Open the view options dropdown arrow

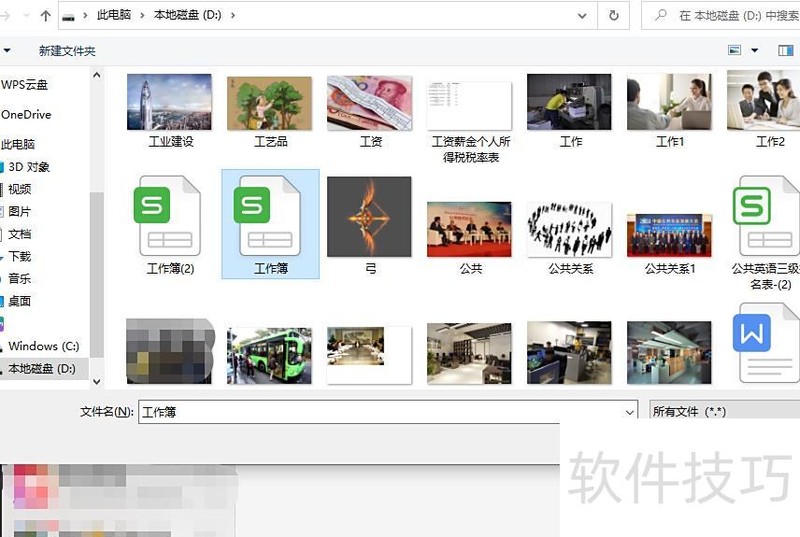point(755,50)
